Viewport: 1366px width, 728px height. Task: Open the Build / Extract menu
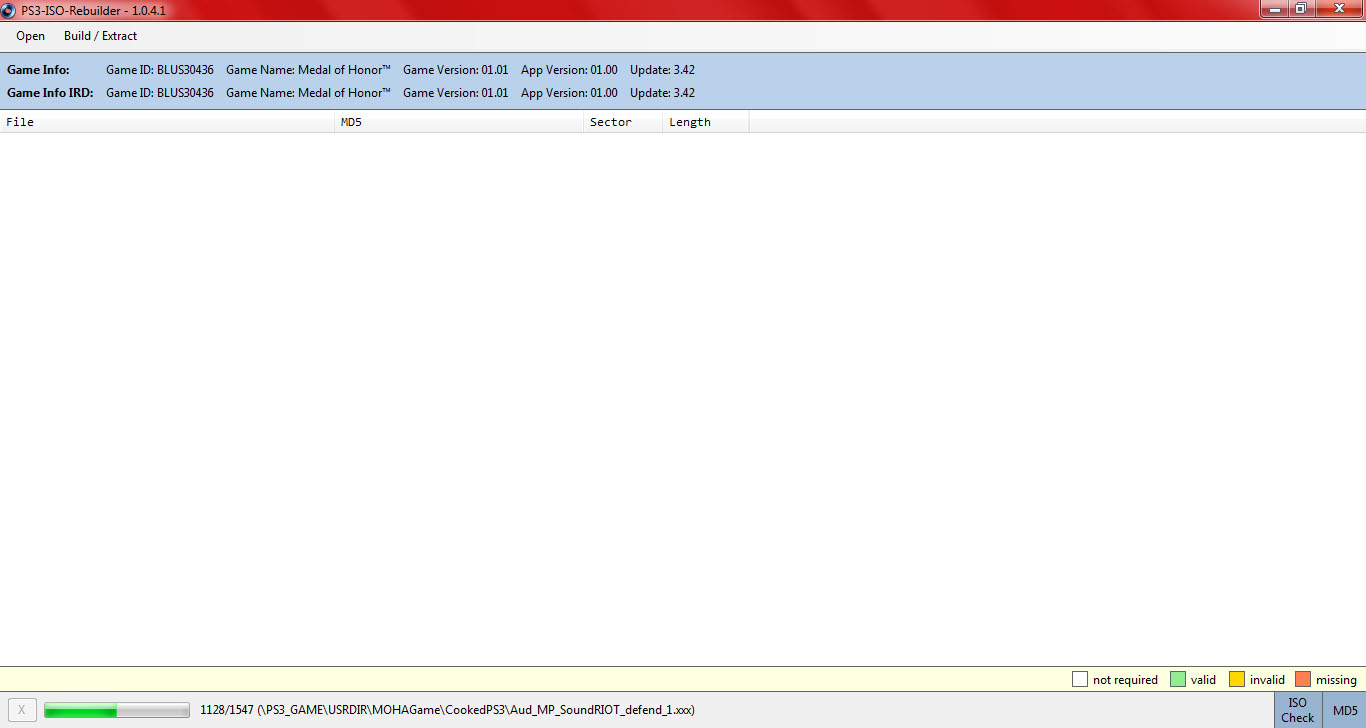100,36
